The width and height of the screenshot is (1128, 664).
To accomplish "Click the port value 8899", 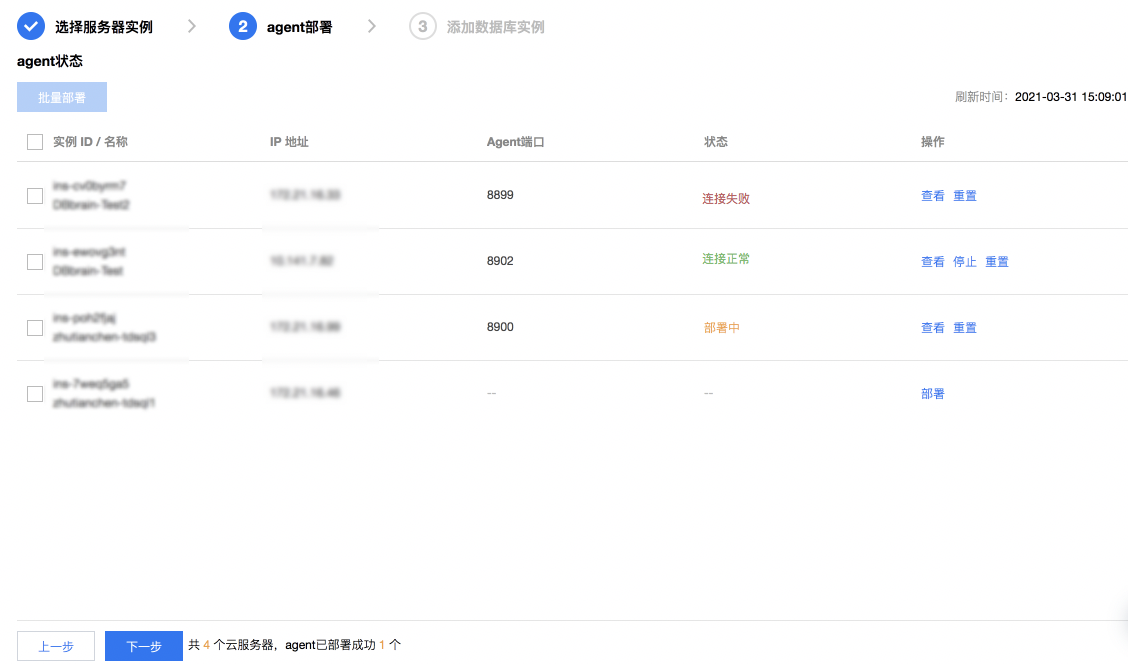I will [500, 195].
